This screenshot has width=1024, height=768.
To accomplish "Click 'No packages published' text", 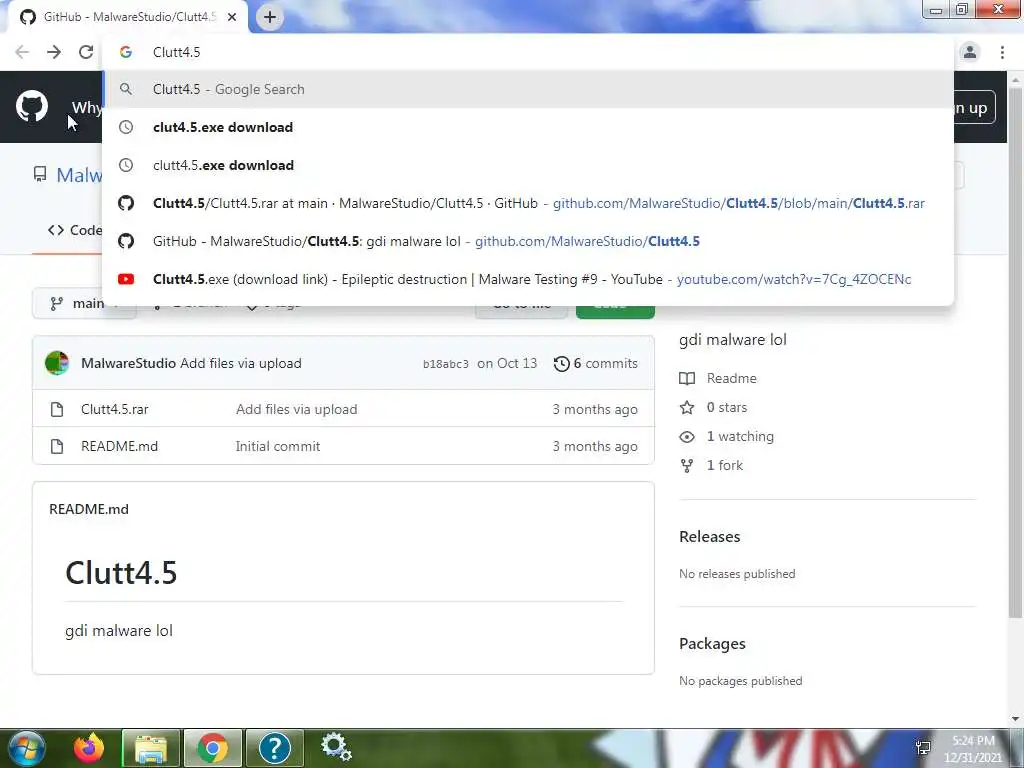I will click(741, 680).
